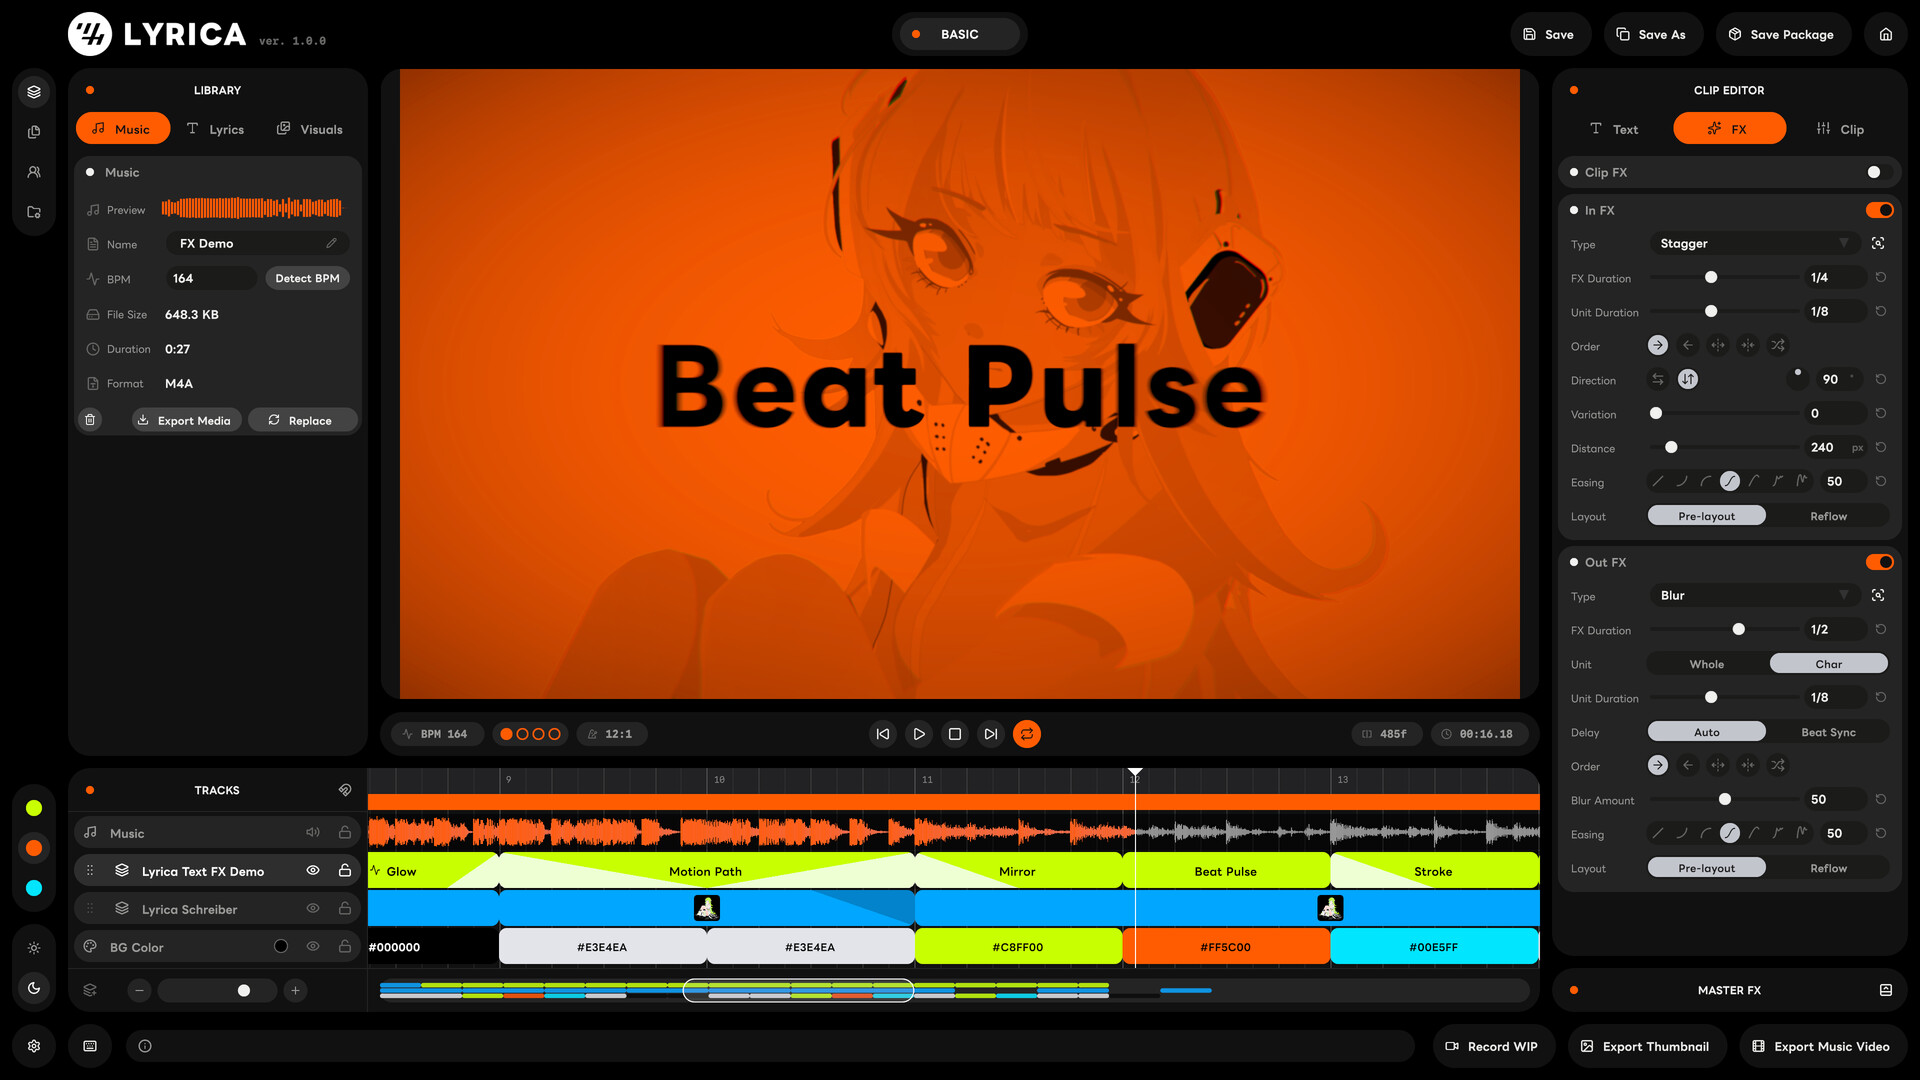Viewport: 1920px width, 1080px height.
Task: Click Export Media button
Action: pos(186,420)
